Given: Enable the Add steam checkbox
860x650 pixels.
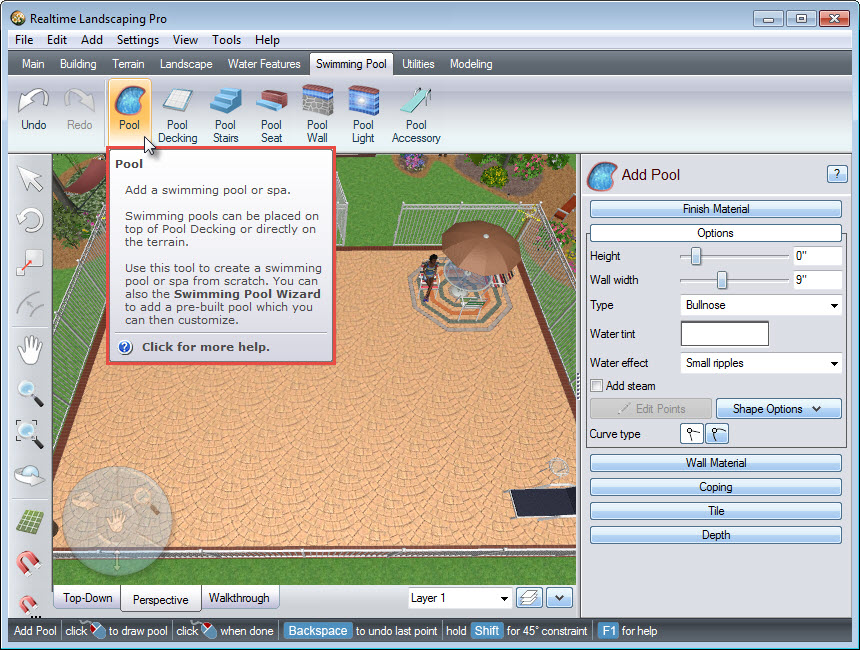Looking at the screenshot, I should (597, 386).
